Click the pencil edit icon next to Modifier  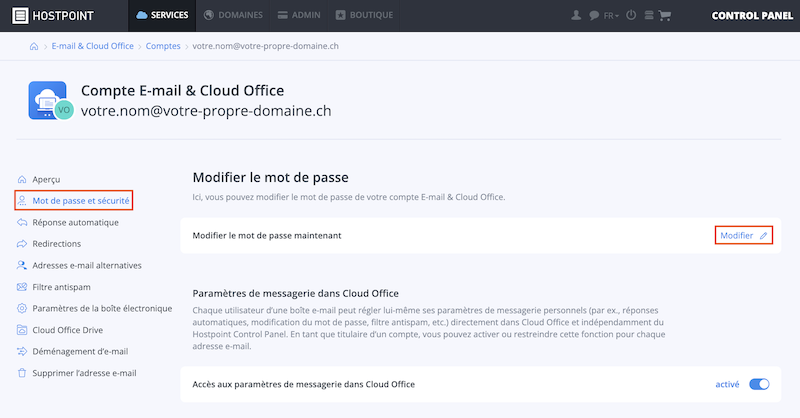click(763, 236)
